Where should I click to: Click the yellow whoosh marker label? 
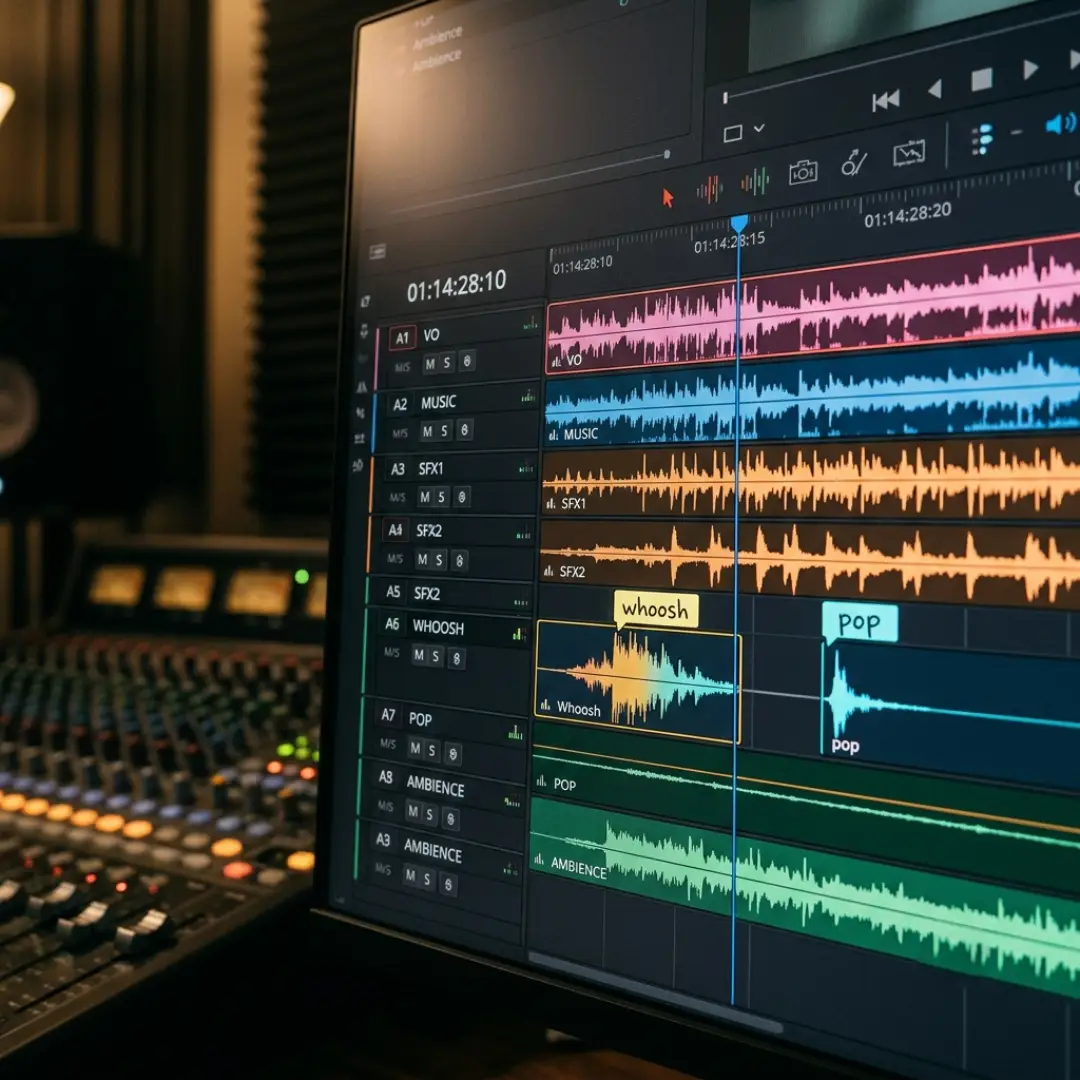(x=656, y=610)
